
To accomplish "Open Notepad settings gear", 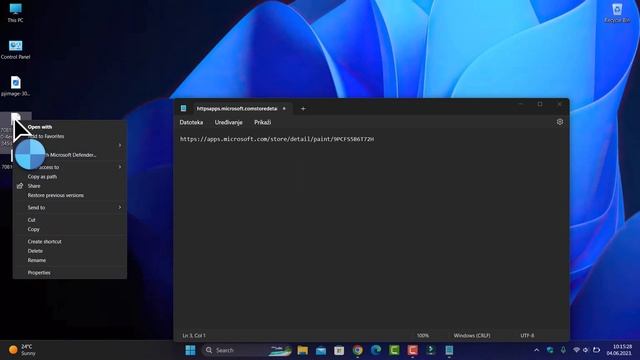I will 560,122.
